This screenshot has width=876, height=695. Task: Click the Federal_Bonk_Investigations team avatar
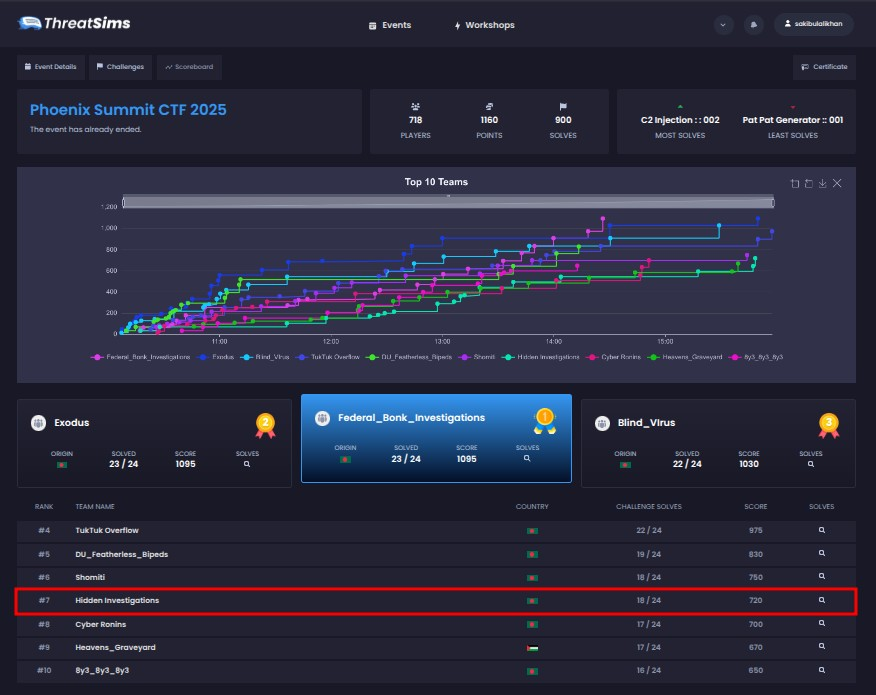(322, 418)
